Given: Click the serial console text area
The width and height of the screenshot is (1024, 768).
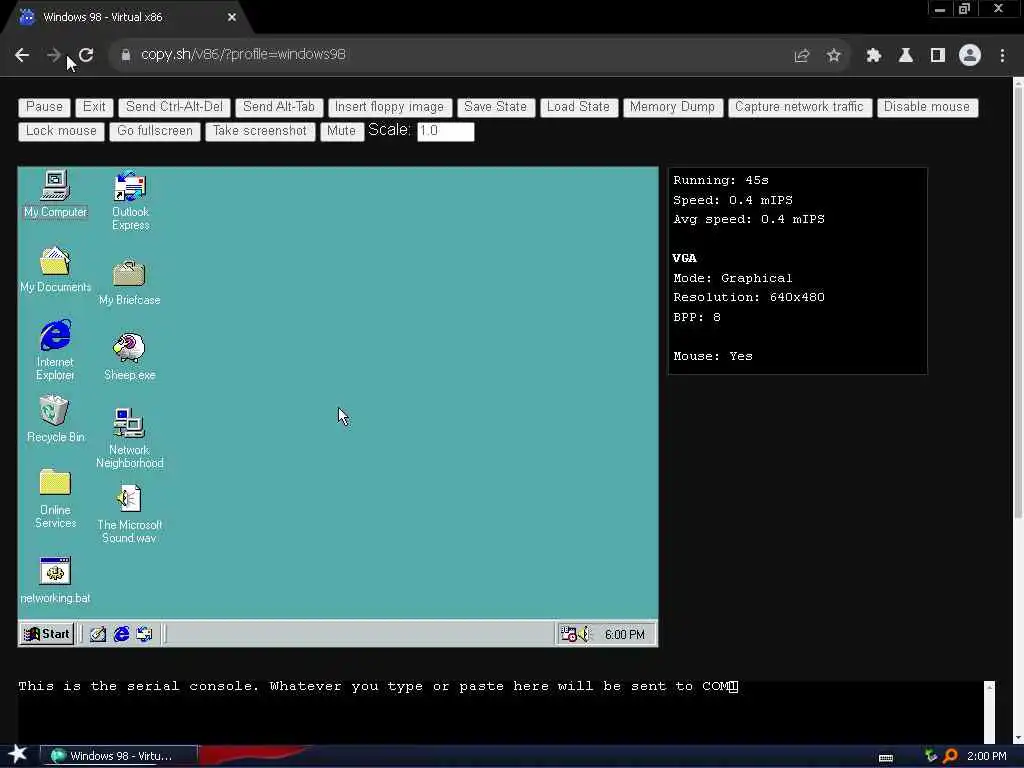Looking at the screenshot, I should click(501, 712).
